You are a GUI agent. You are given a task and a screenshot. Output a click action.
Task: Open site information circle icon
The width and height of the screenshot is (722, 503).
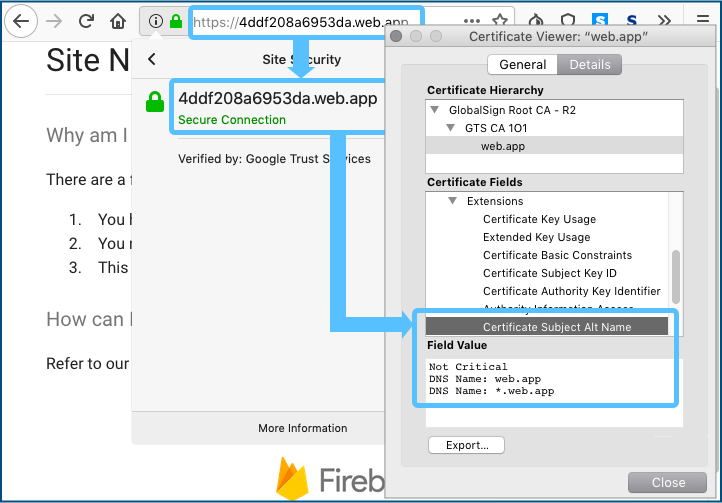156,21
